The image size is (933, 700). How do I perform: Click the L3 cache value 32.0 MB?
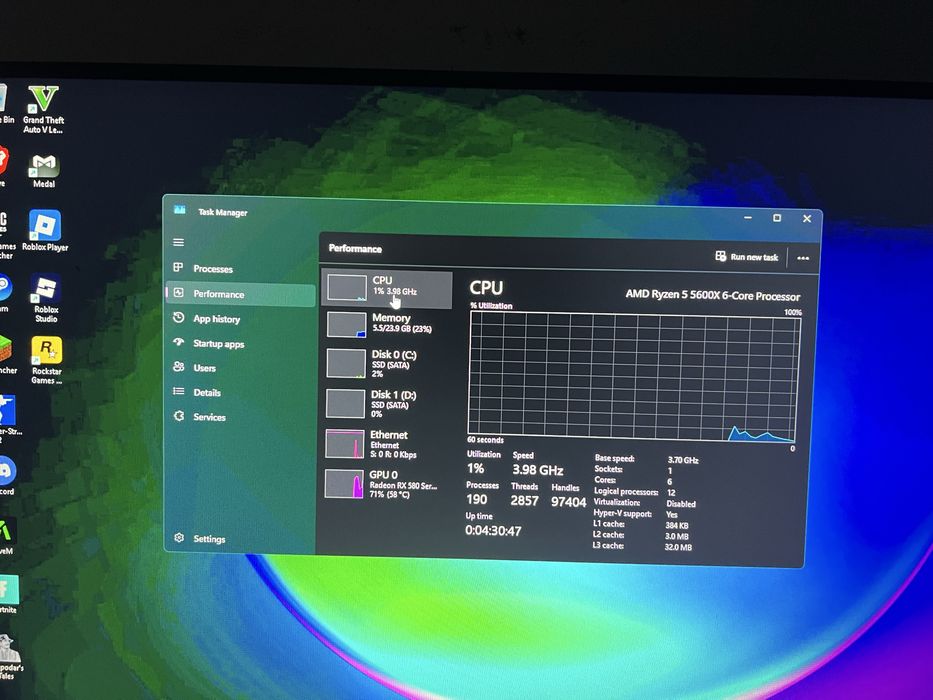tap(678, 547)
